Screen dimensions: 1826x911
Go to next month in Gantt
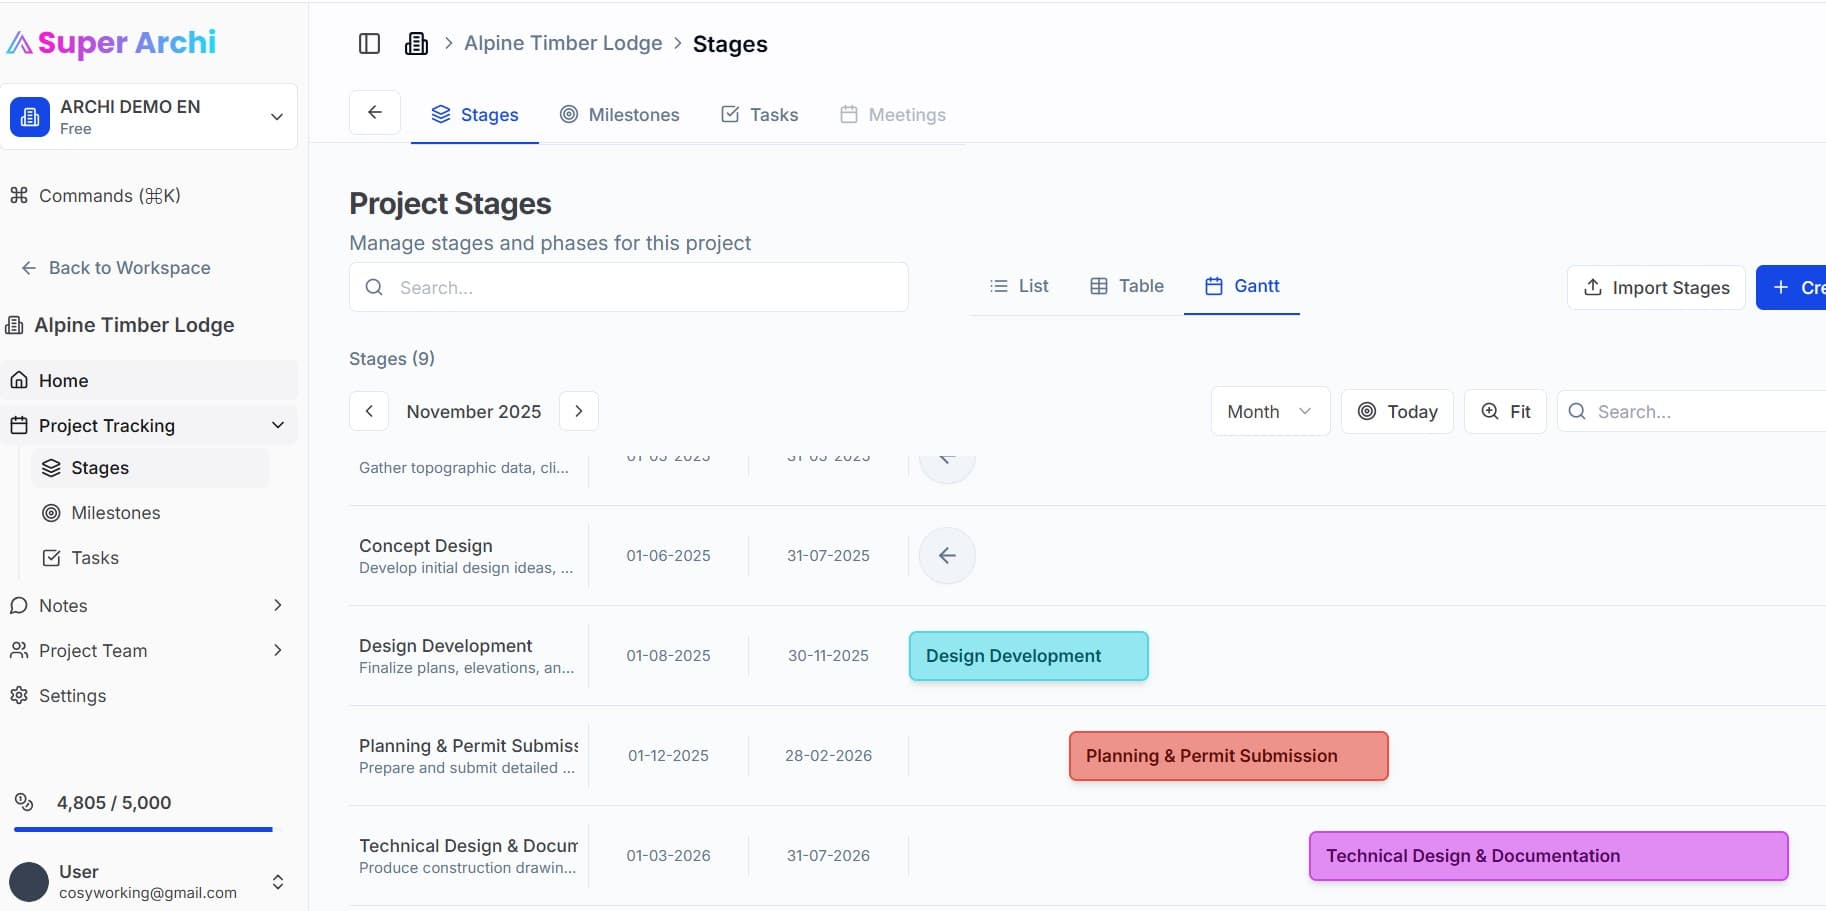(x=579, y=411)
